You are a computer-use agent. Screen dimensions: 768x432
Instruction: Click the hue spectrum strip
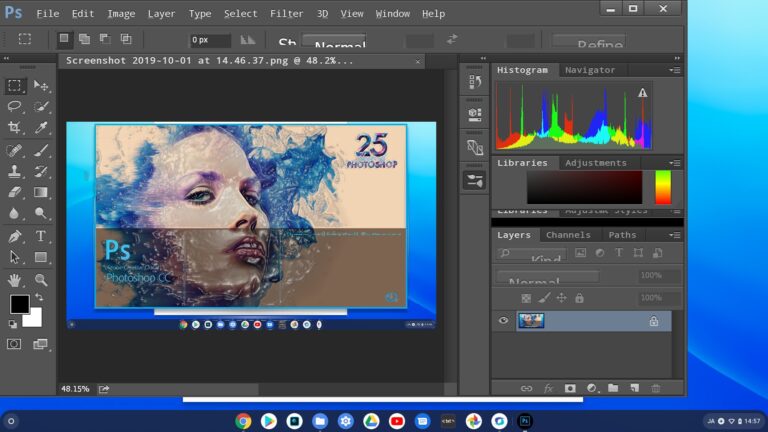pos(663,187)
